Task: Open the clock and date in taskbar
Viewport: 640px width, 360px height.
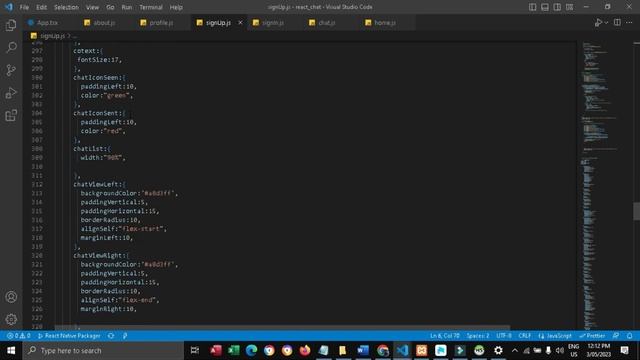Action: (x=599, y=350)
